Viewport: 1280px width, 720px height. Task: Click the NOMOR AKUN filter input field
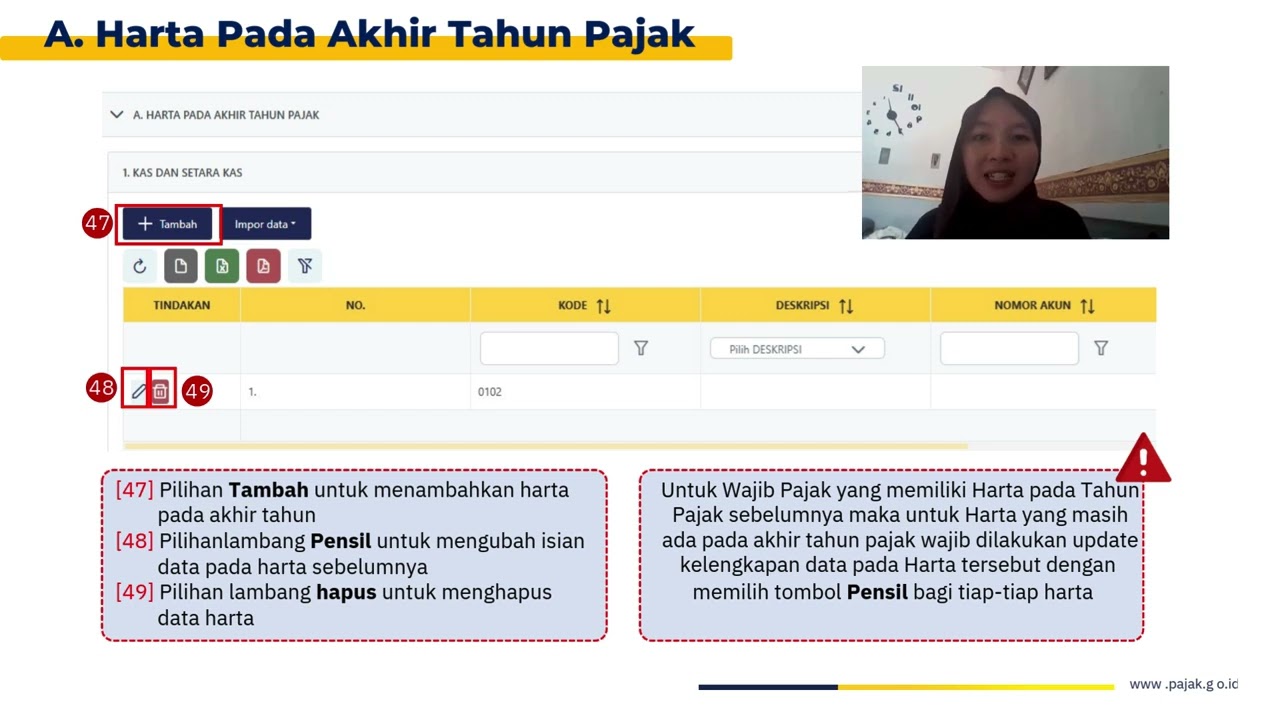pyautogui.click(x=1010, y=348)
